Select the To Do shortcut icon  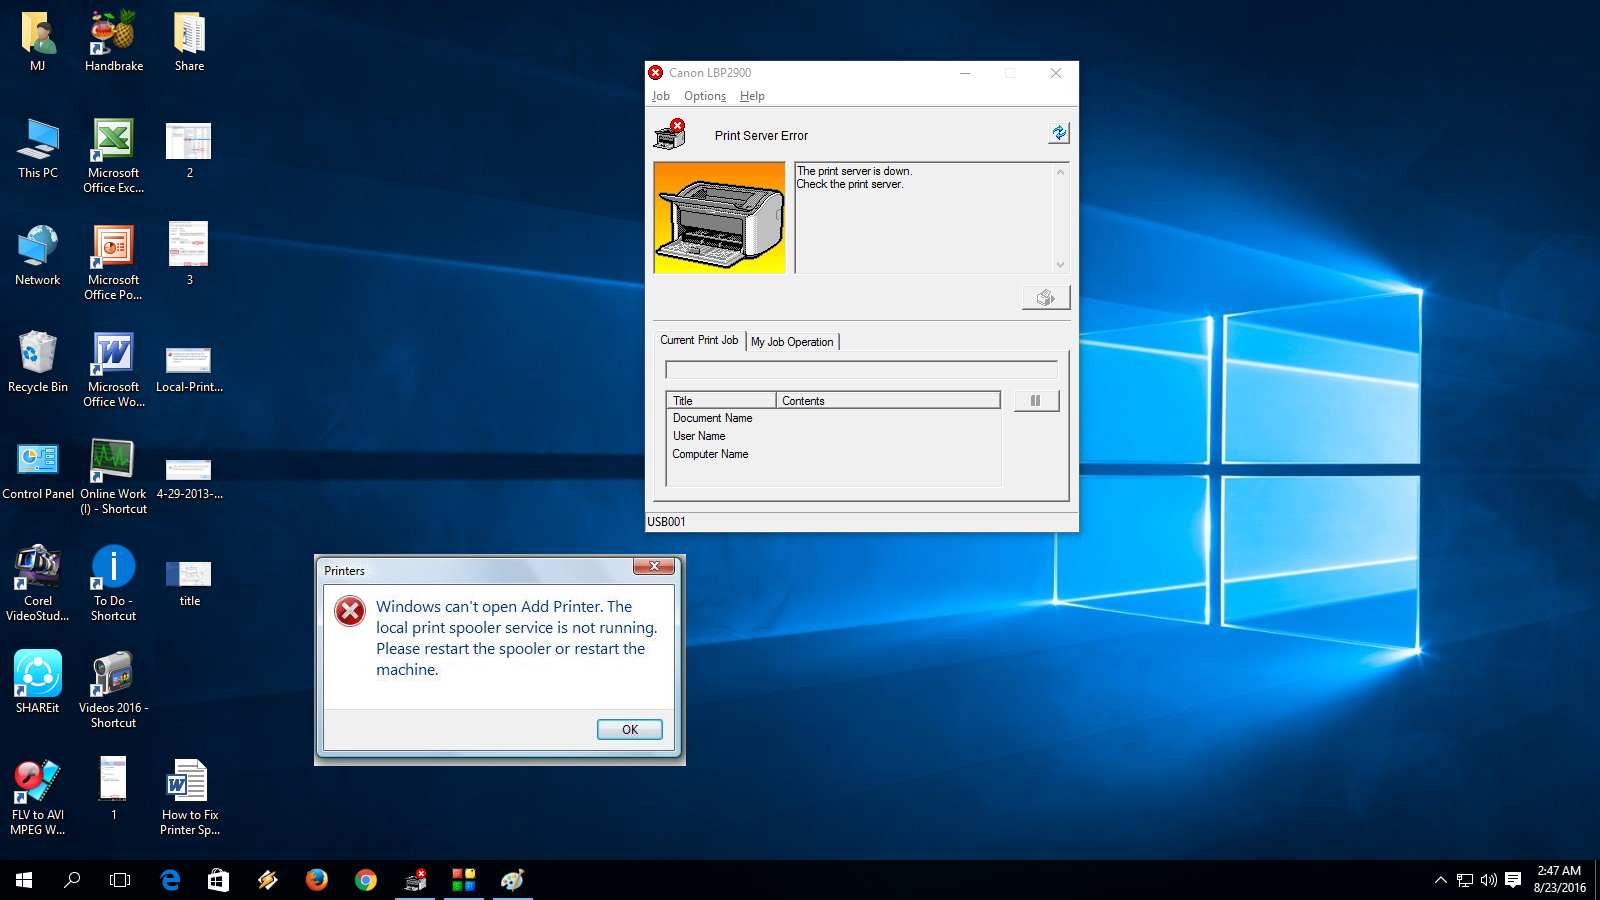(x=114, y=584)
